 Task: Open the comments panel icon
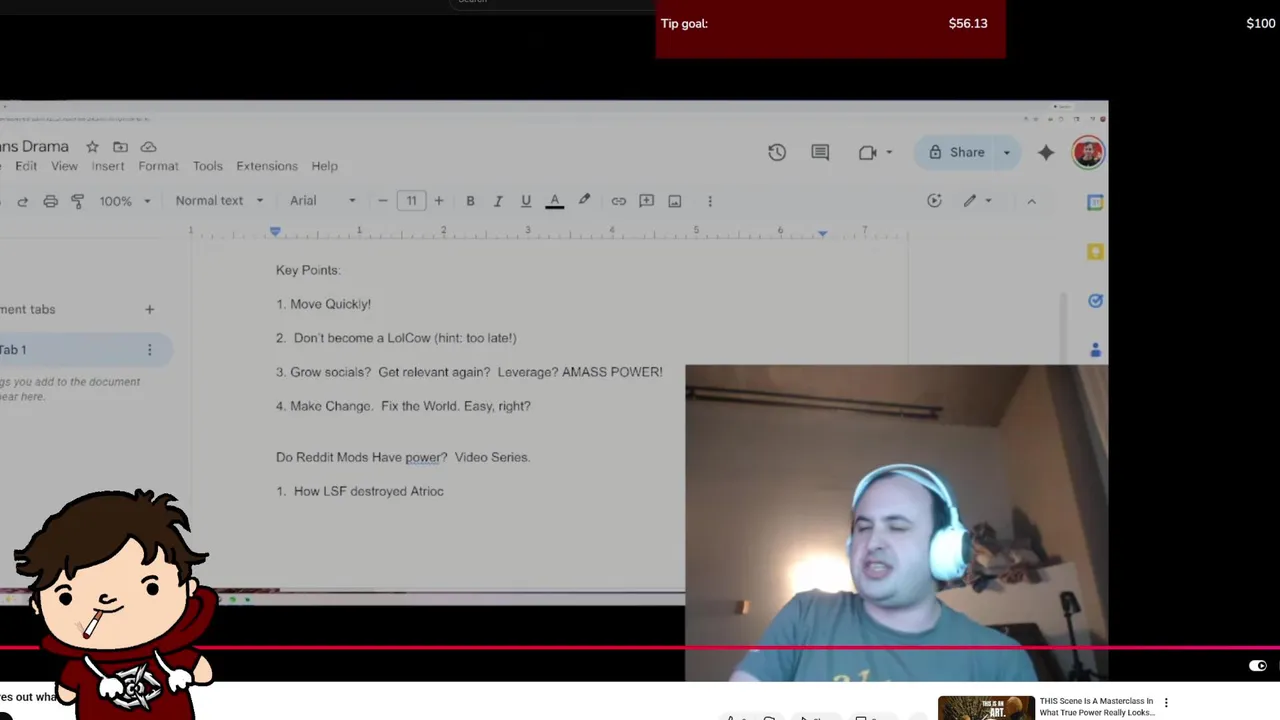click(820, 152)
